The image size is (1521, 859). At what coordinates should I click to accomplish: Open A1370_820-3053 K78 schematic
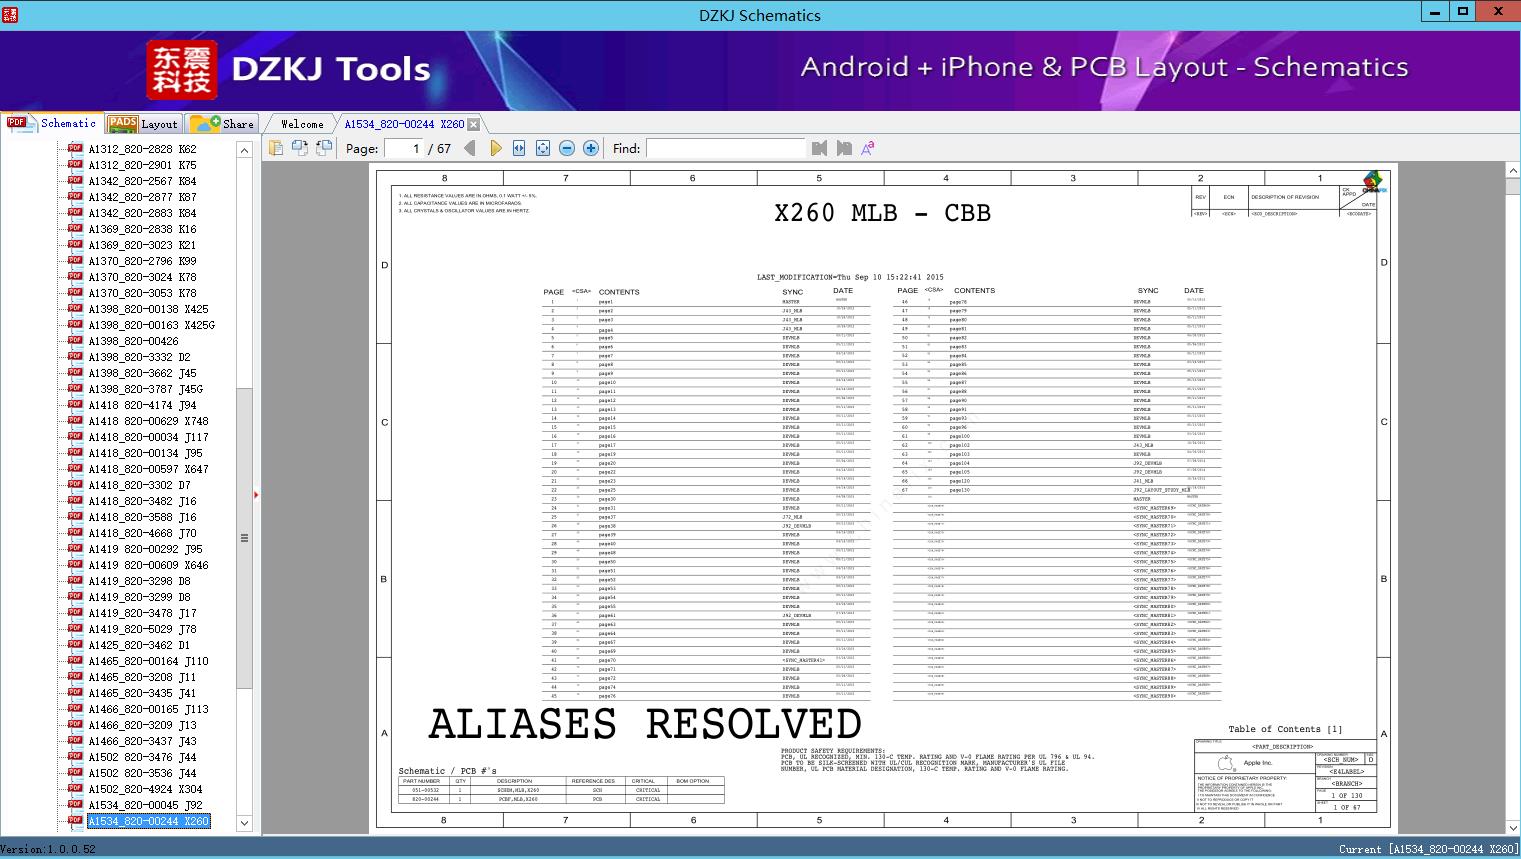pyautogui.click(x=142, y=293)
